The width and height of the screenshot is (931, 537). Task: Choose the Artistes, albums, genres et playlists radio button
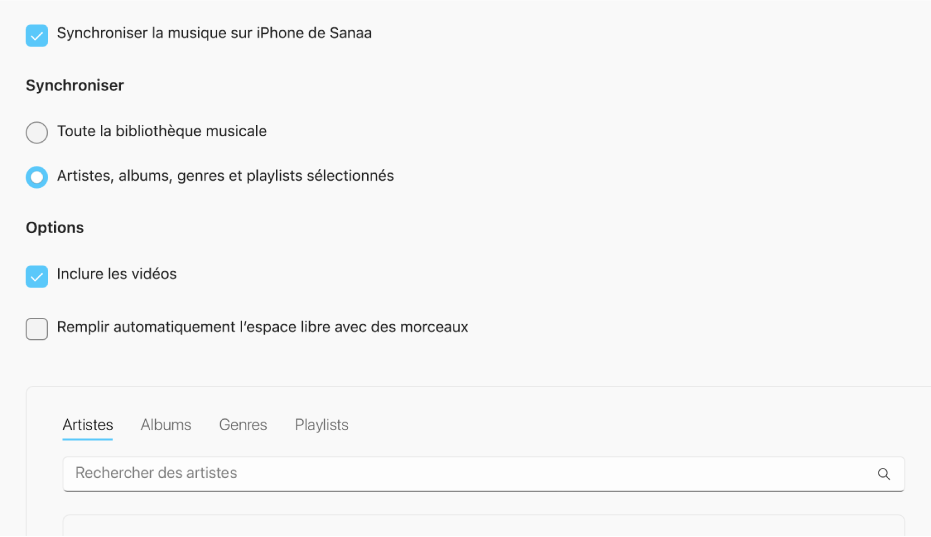click(x=37, y=177)
